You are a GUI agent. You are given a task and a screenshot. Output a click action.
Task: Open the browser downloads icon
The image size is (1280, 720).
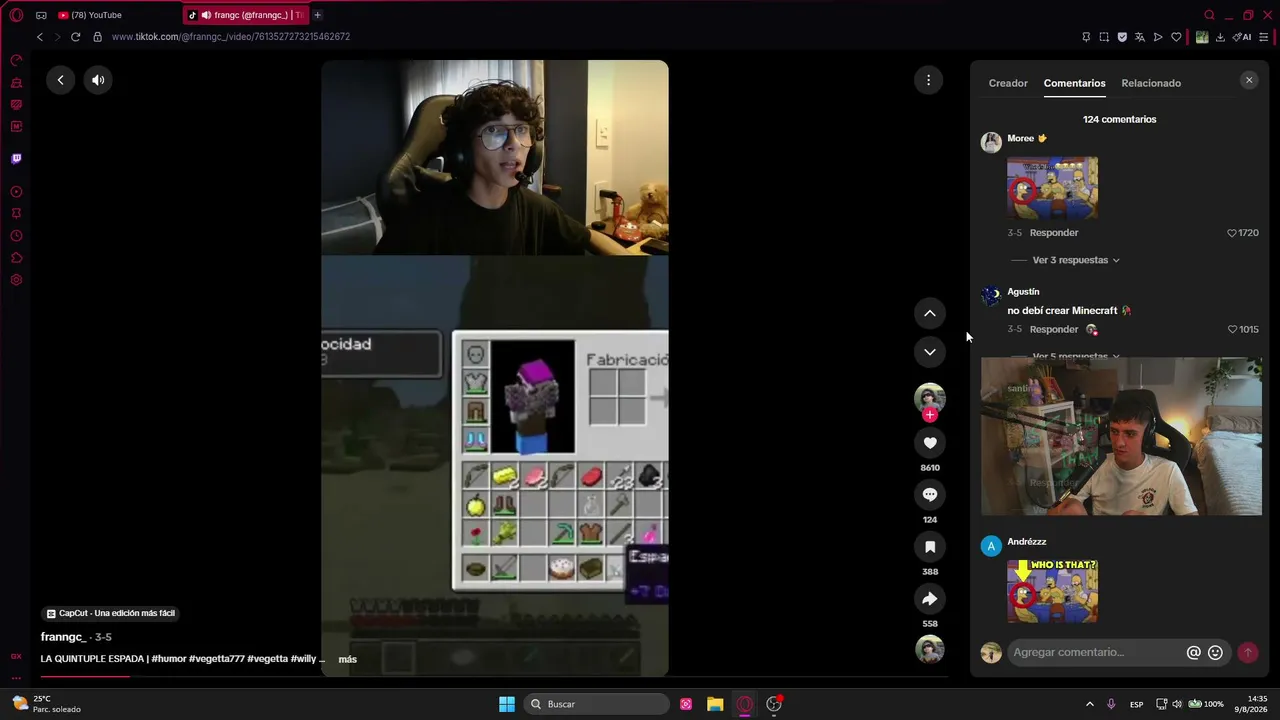coord(1220,37)
